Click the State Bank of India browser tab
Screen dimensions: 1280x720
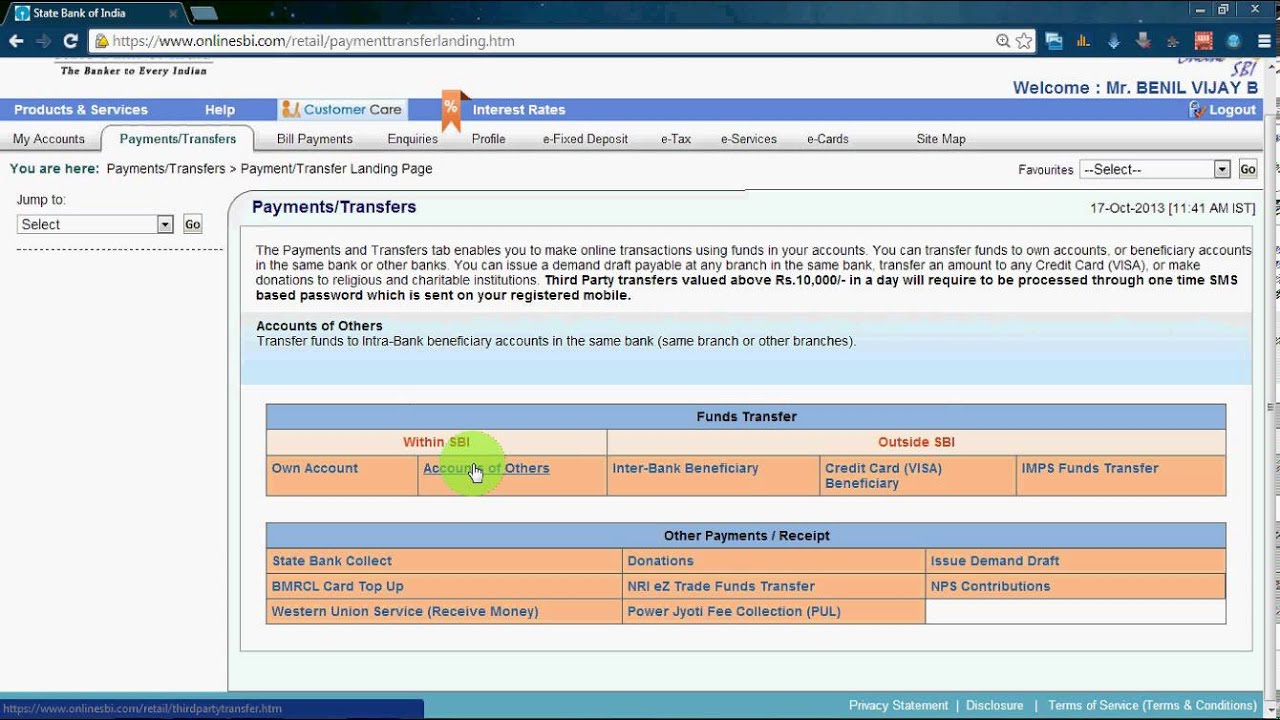[x=95, y=13]
